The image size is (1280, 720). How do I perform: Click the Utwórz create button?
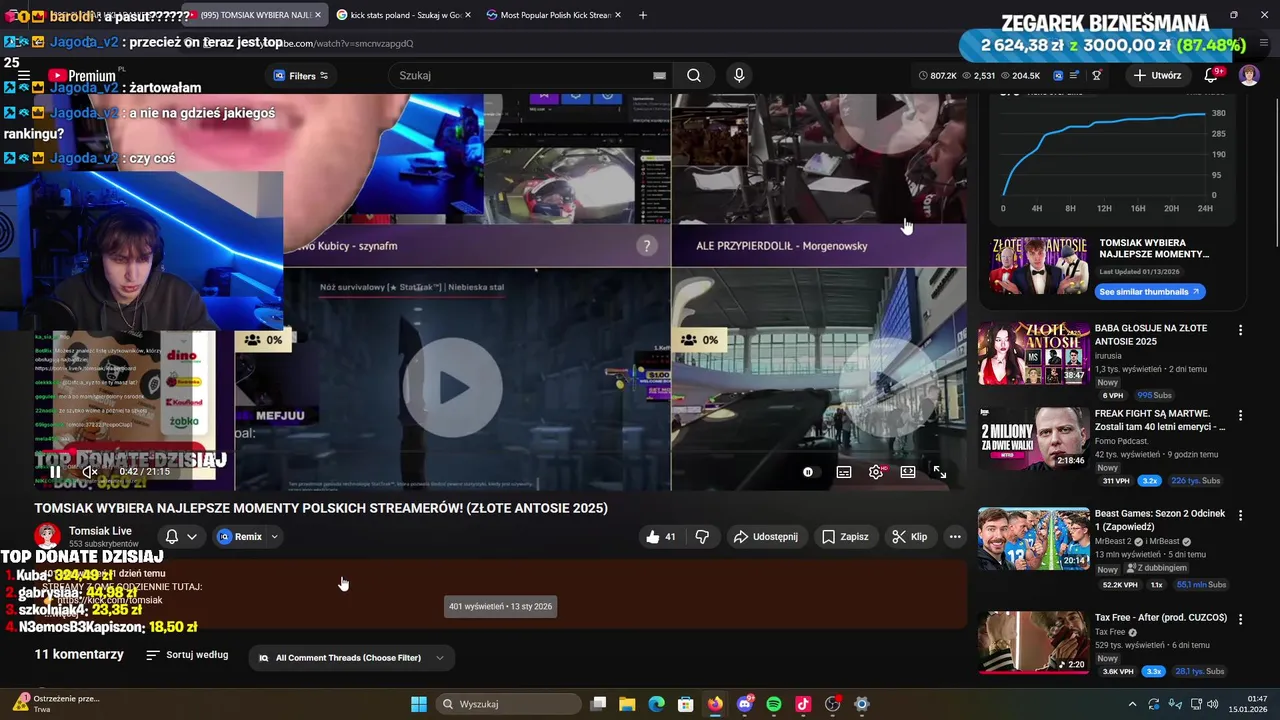1157,75
